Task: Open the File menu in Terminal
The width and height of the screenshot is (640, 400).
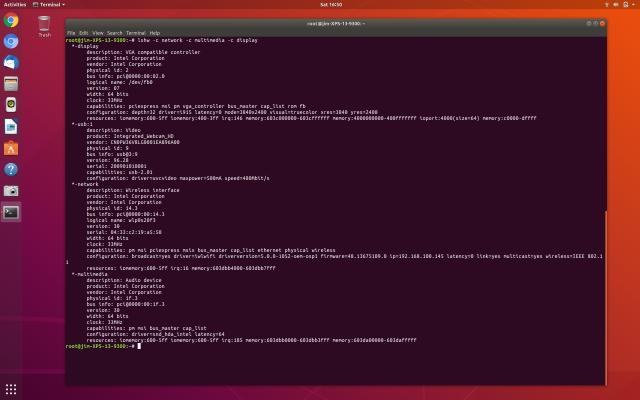Action: 71,32
